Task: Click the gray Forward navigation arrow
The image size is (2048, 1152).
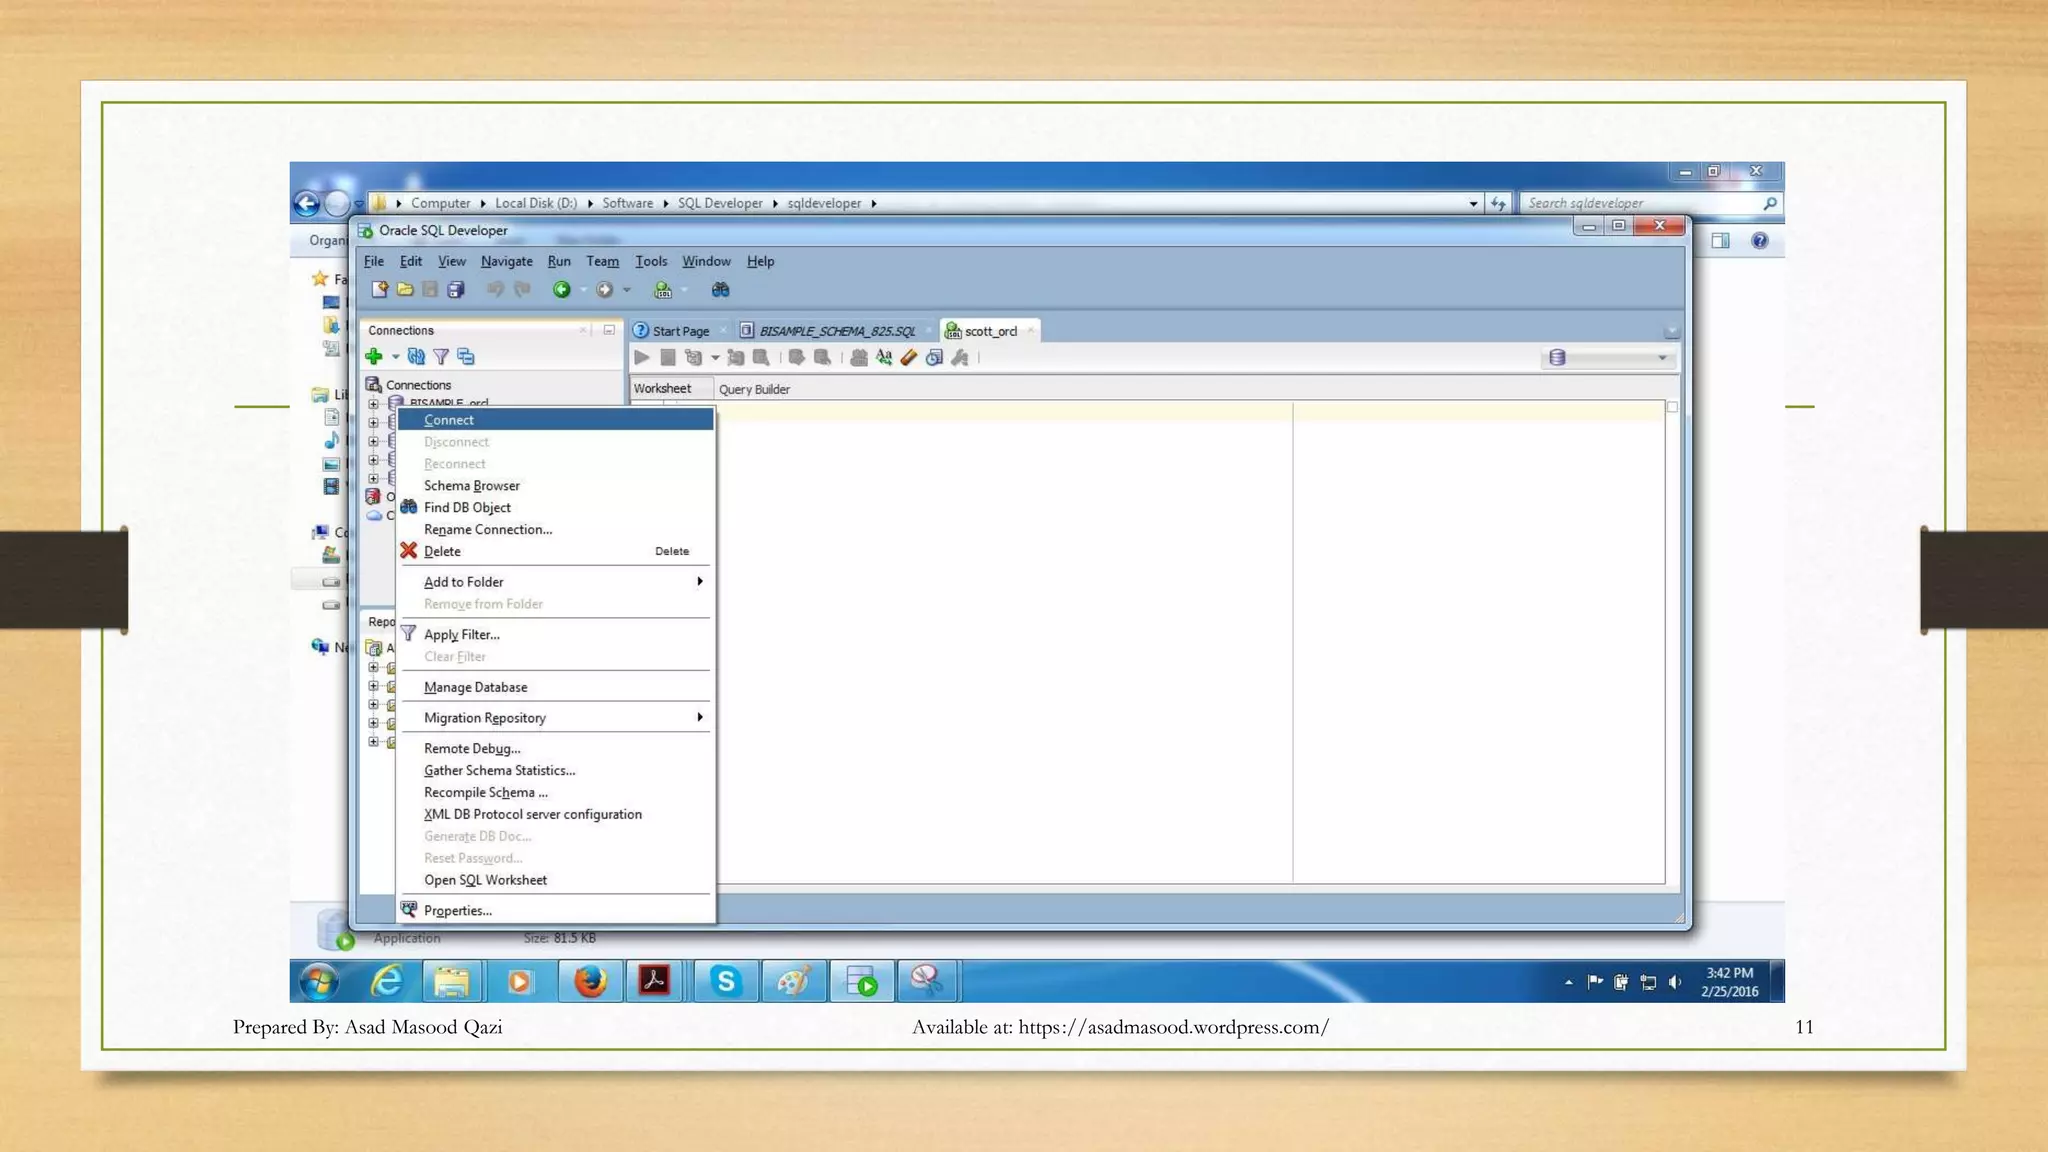Action: point(605,290)
